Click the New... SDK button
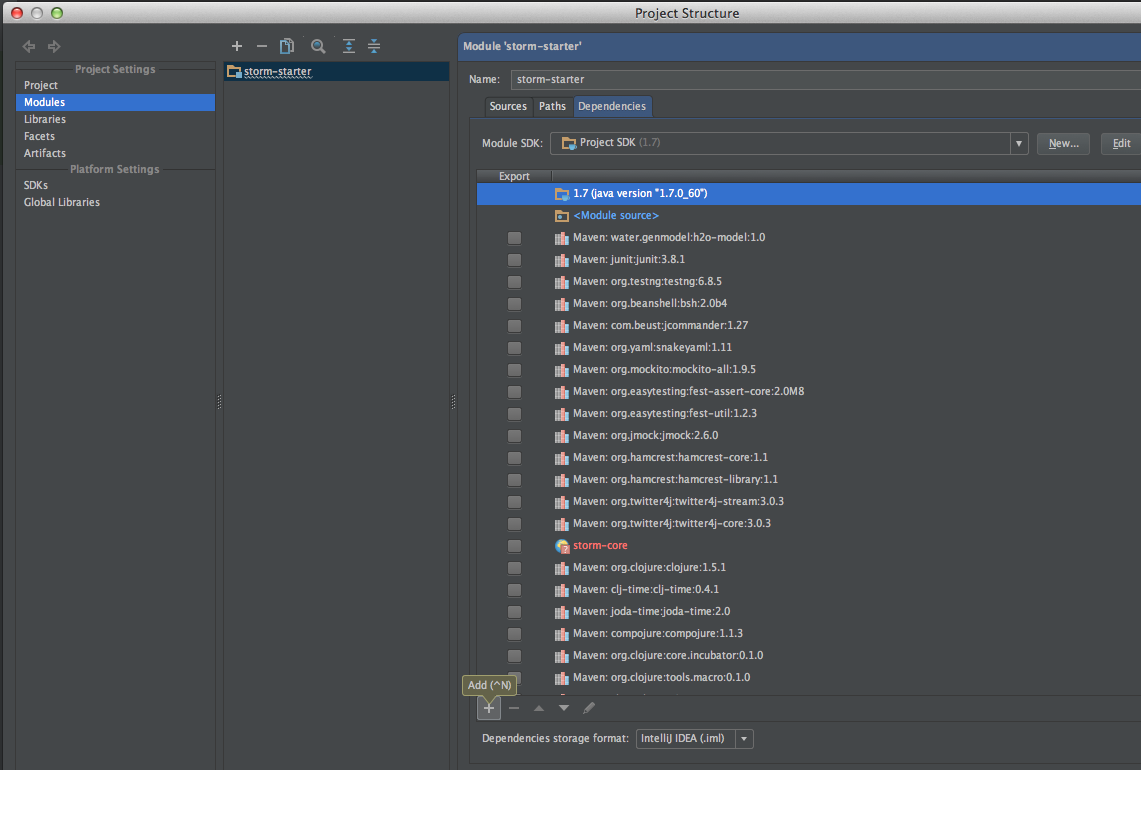This screenshot has width=1141, height=838. pos(1063,144)
